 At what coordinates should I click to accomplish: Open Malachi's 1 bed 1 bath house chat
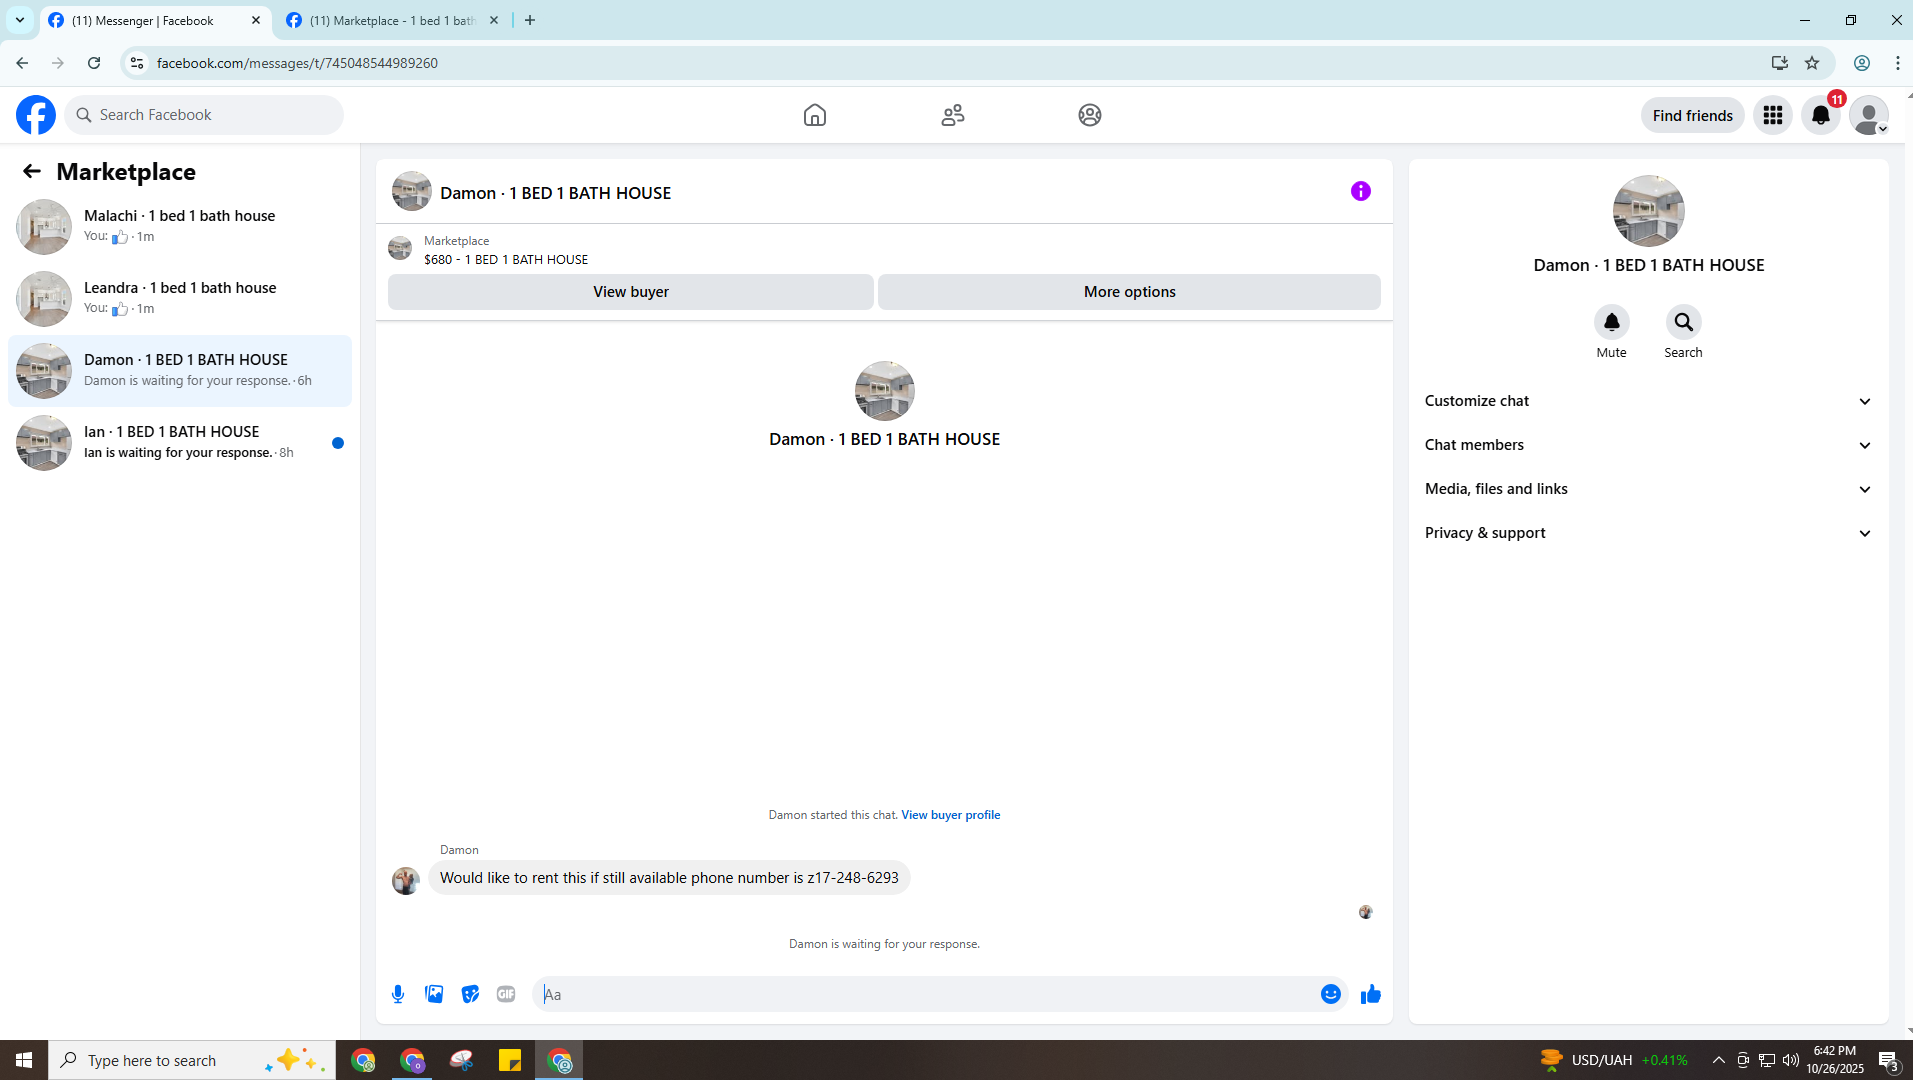(180, 227)
